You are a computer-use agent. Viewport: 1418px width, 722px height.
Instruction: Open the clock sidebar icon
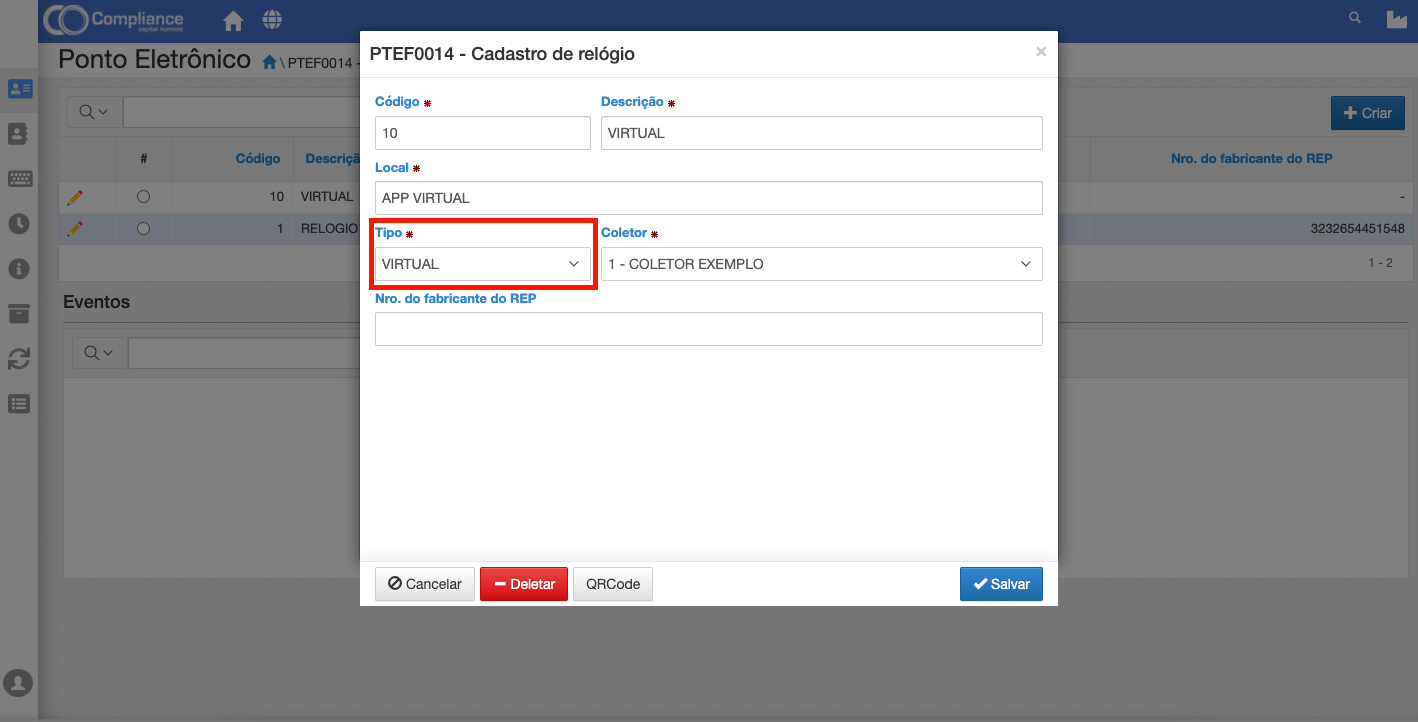pyautogui.click(x=18, y=224)
